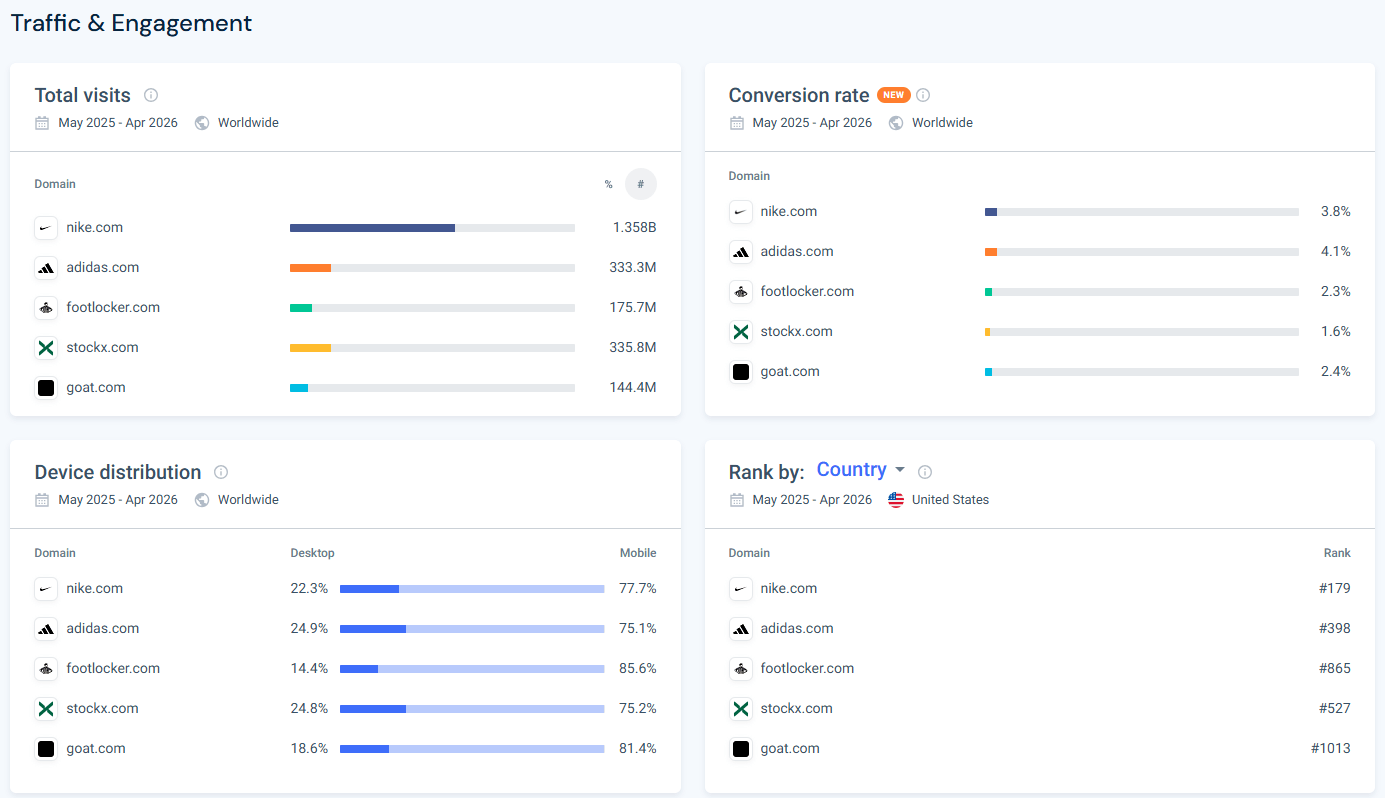Click the 24.8% desktop share value
This screenshot has width=1385, height=798.
(310, 709)
